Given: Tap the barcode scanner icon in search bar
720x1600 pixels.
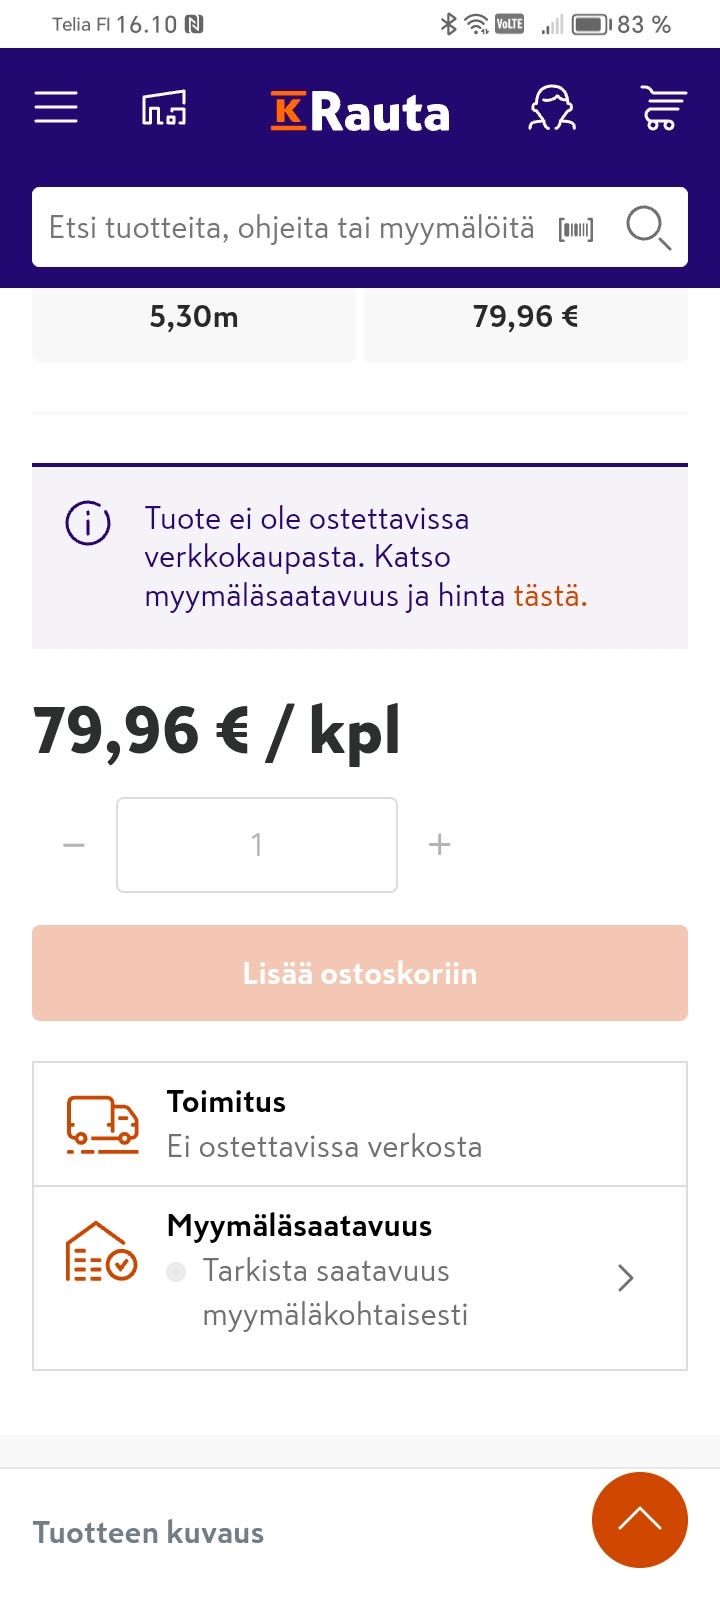Looking at the screenshot, I should pyautogui.click(x=576, y=228).
